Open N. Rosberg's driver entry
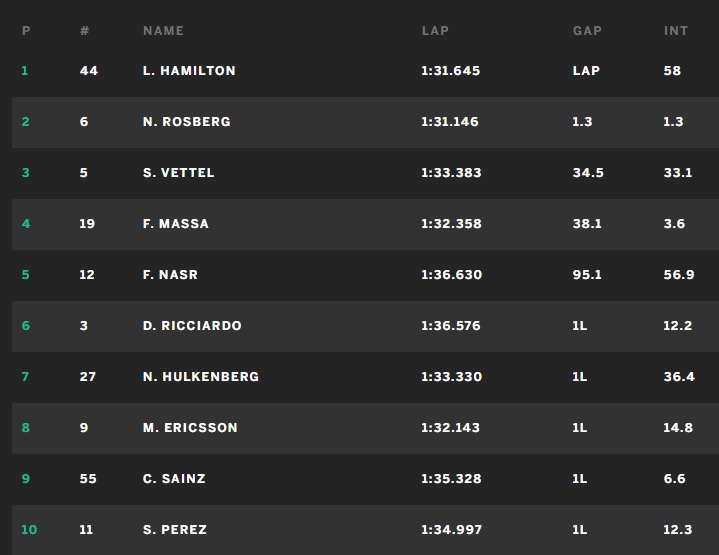 tap(186, 122)
